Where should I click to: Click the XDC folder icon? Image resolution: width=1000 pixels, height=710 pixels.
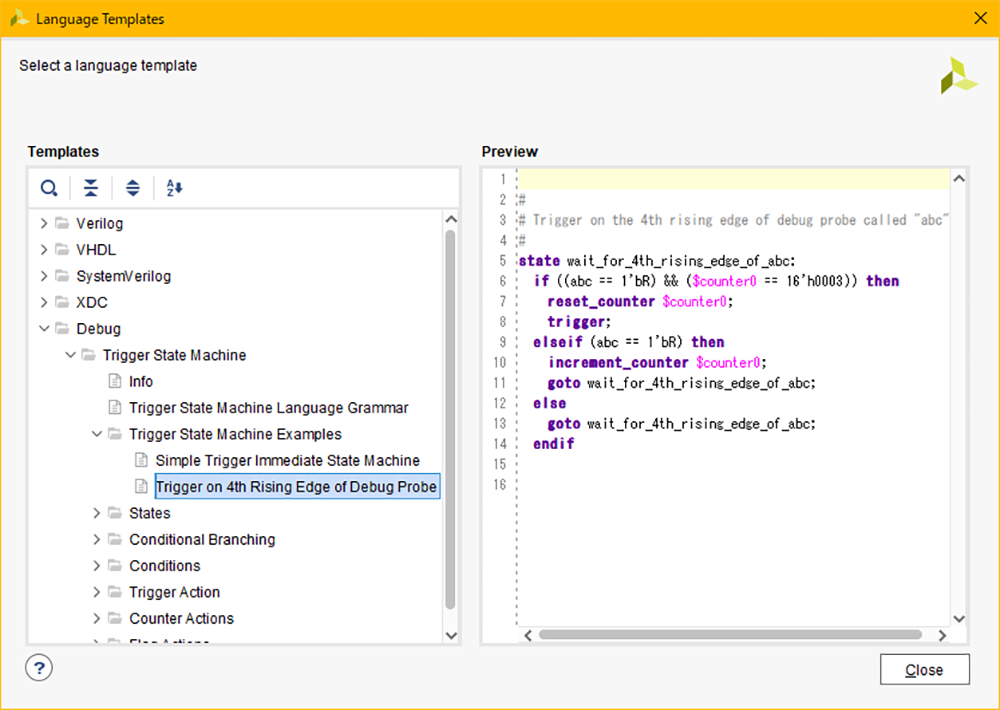pyautogui.click(x=62, y=302)
